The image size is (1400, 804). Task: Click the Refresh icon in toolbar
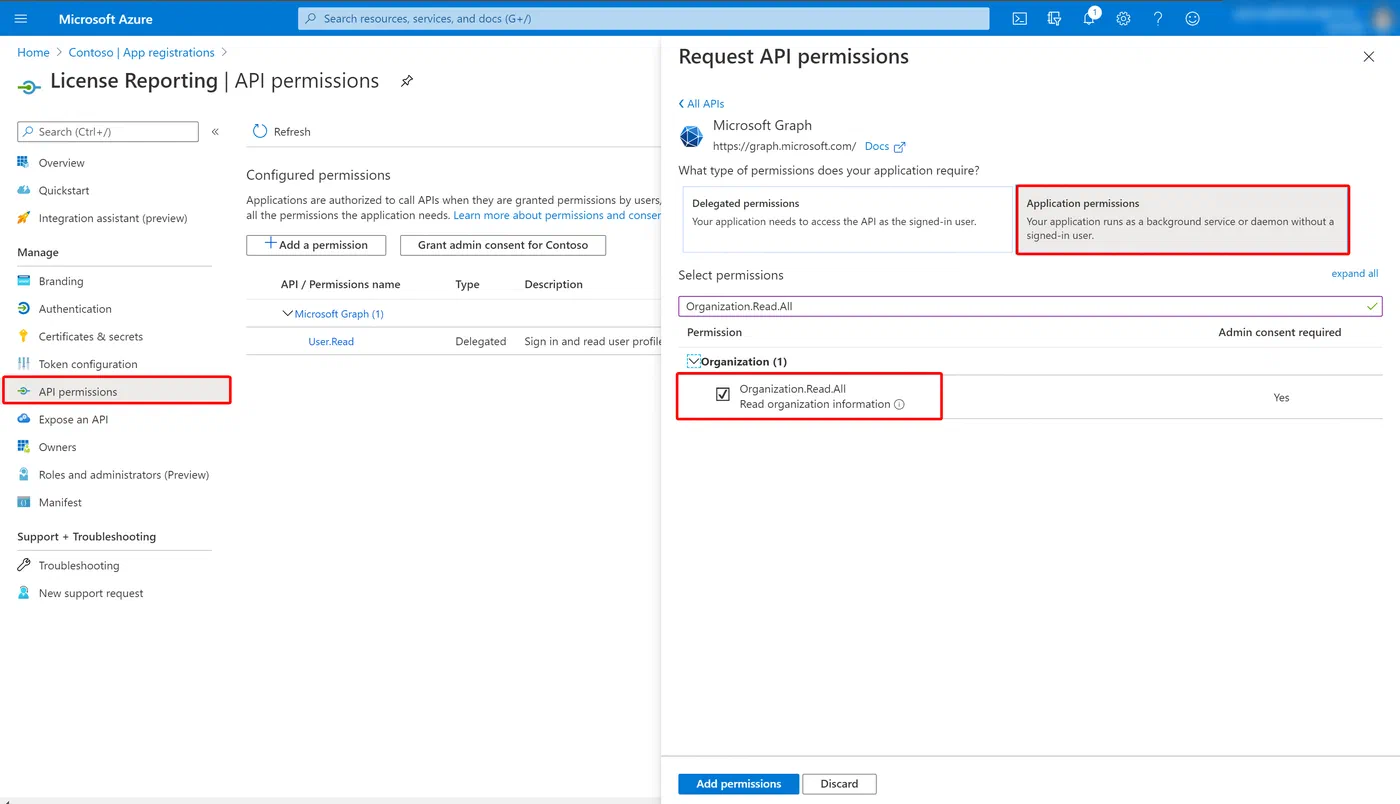(x=260, y=131)
